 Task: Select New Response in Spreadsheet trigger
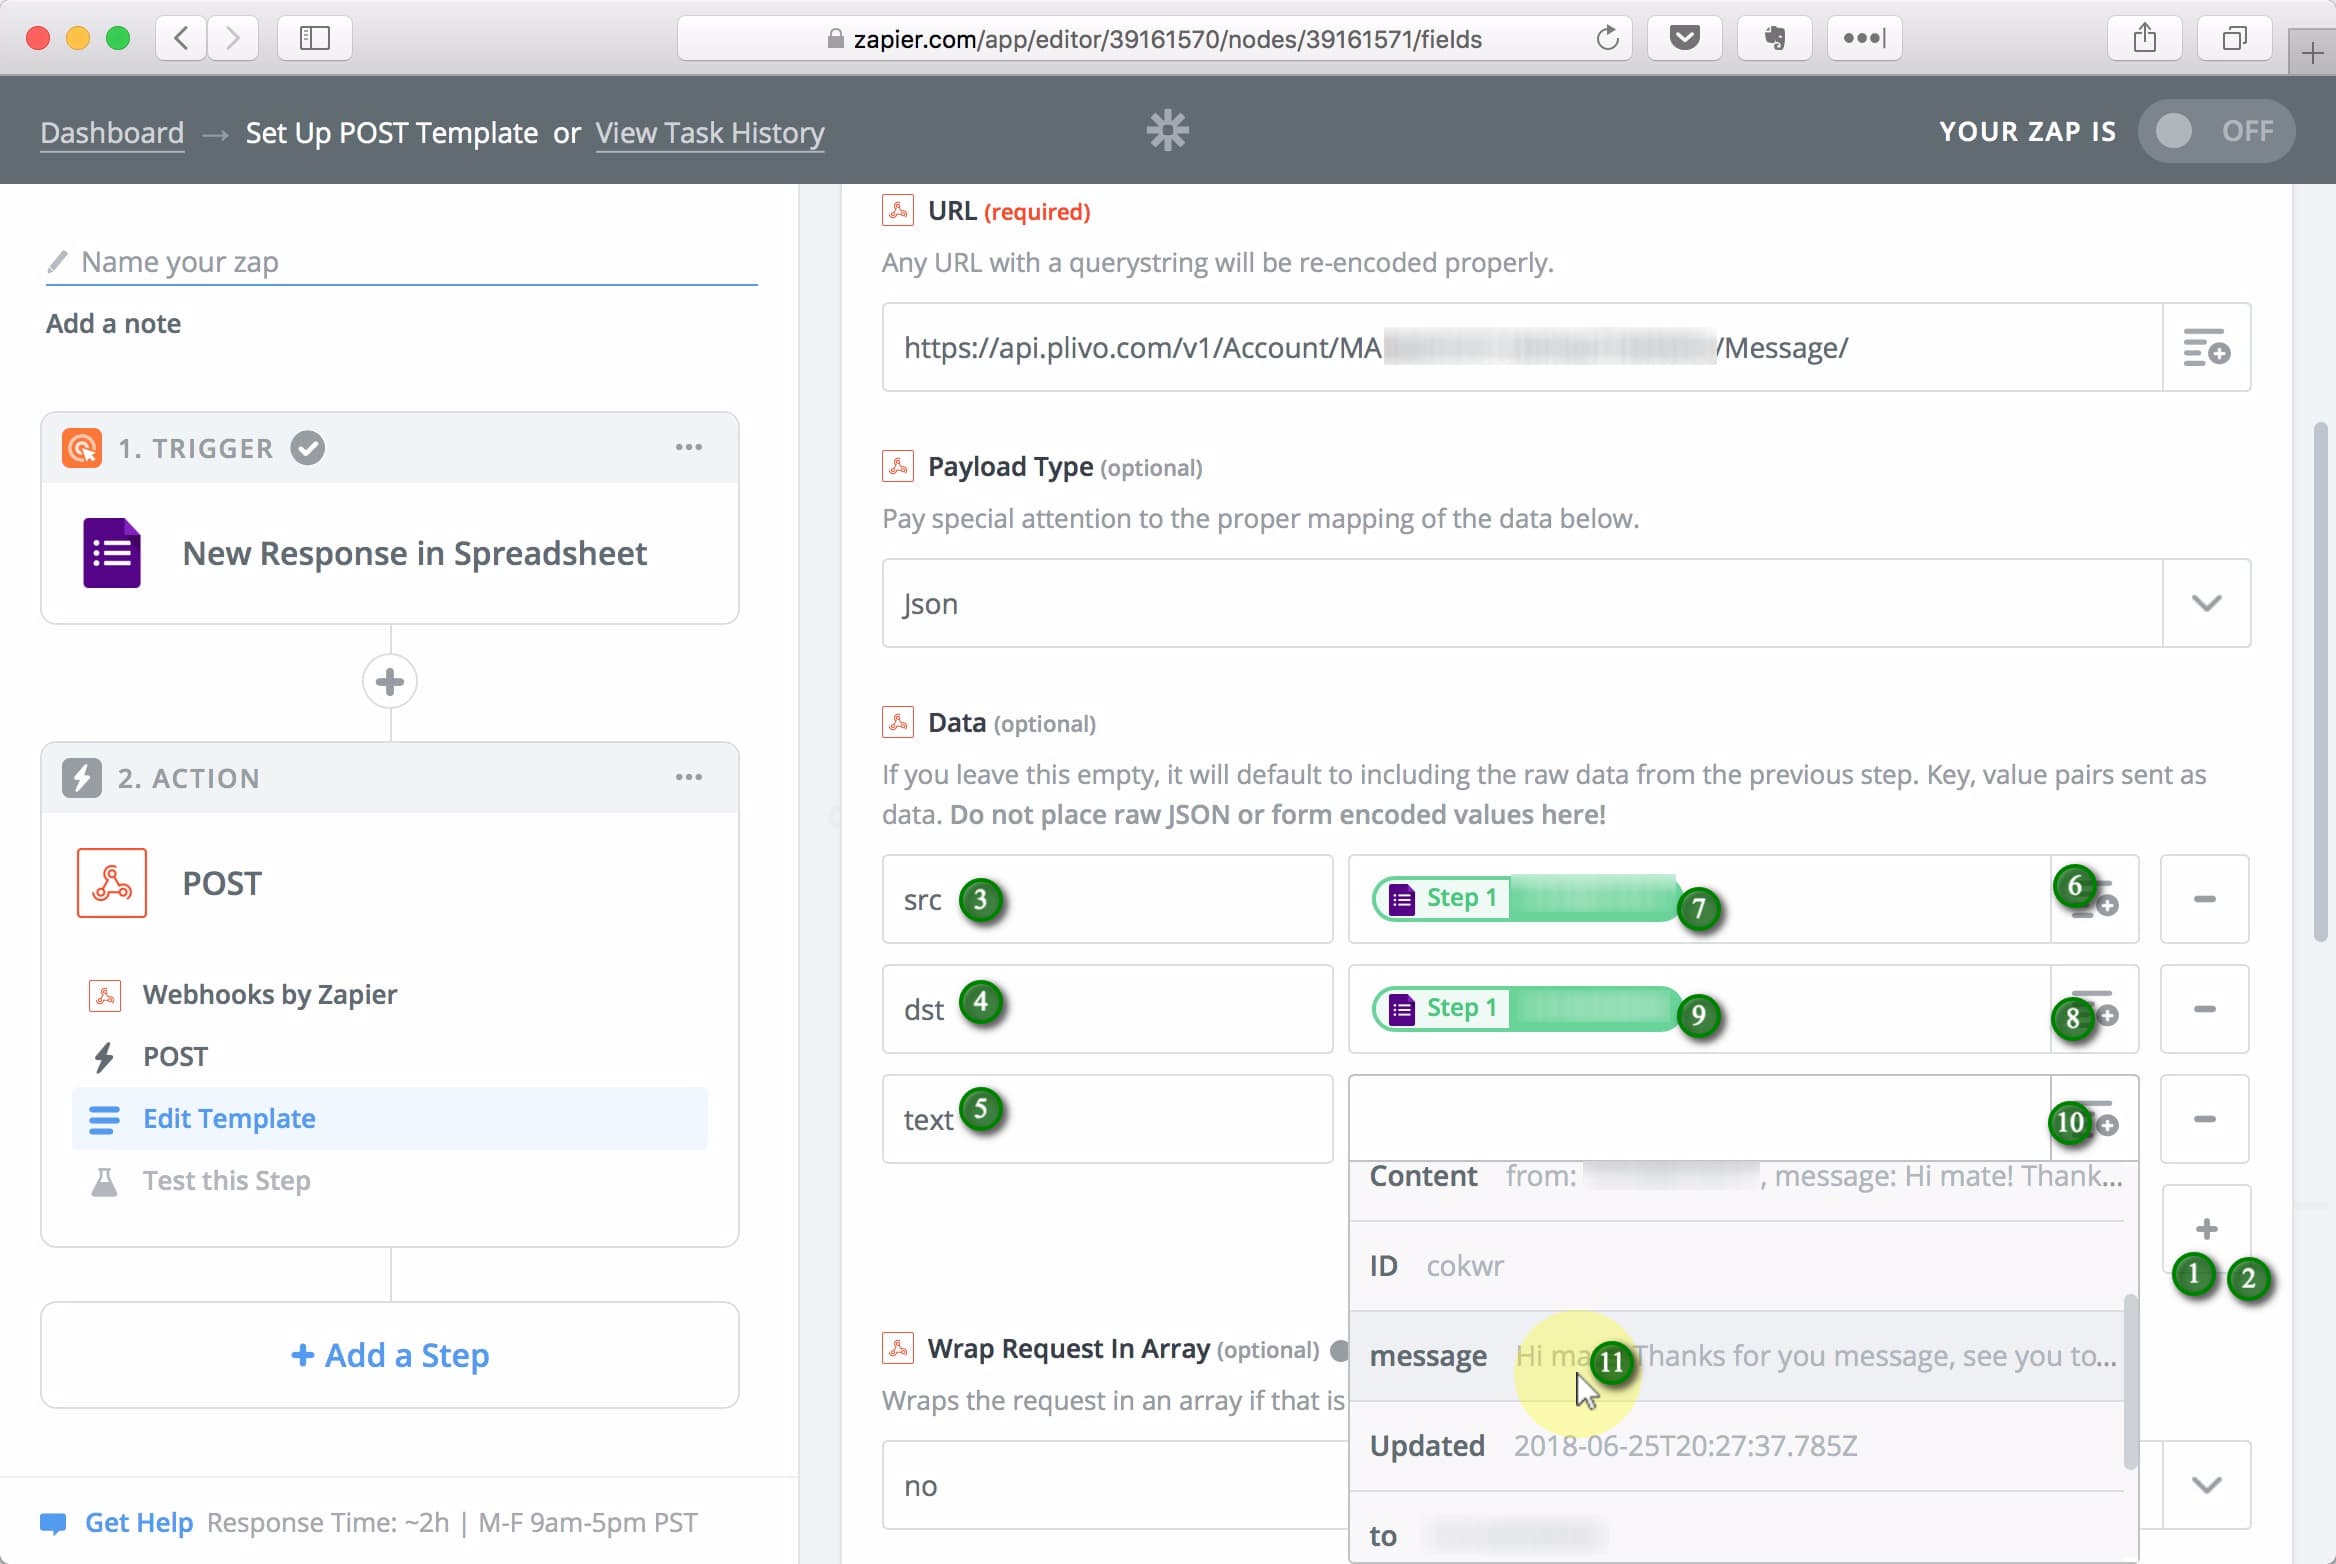coord(414,553)
